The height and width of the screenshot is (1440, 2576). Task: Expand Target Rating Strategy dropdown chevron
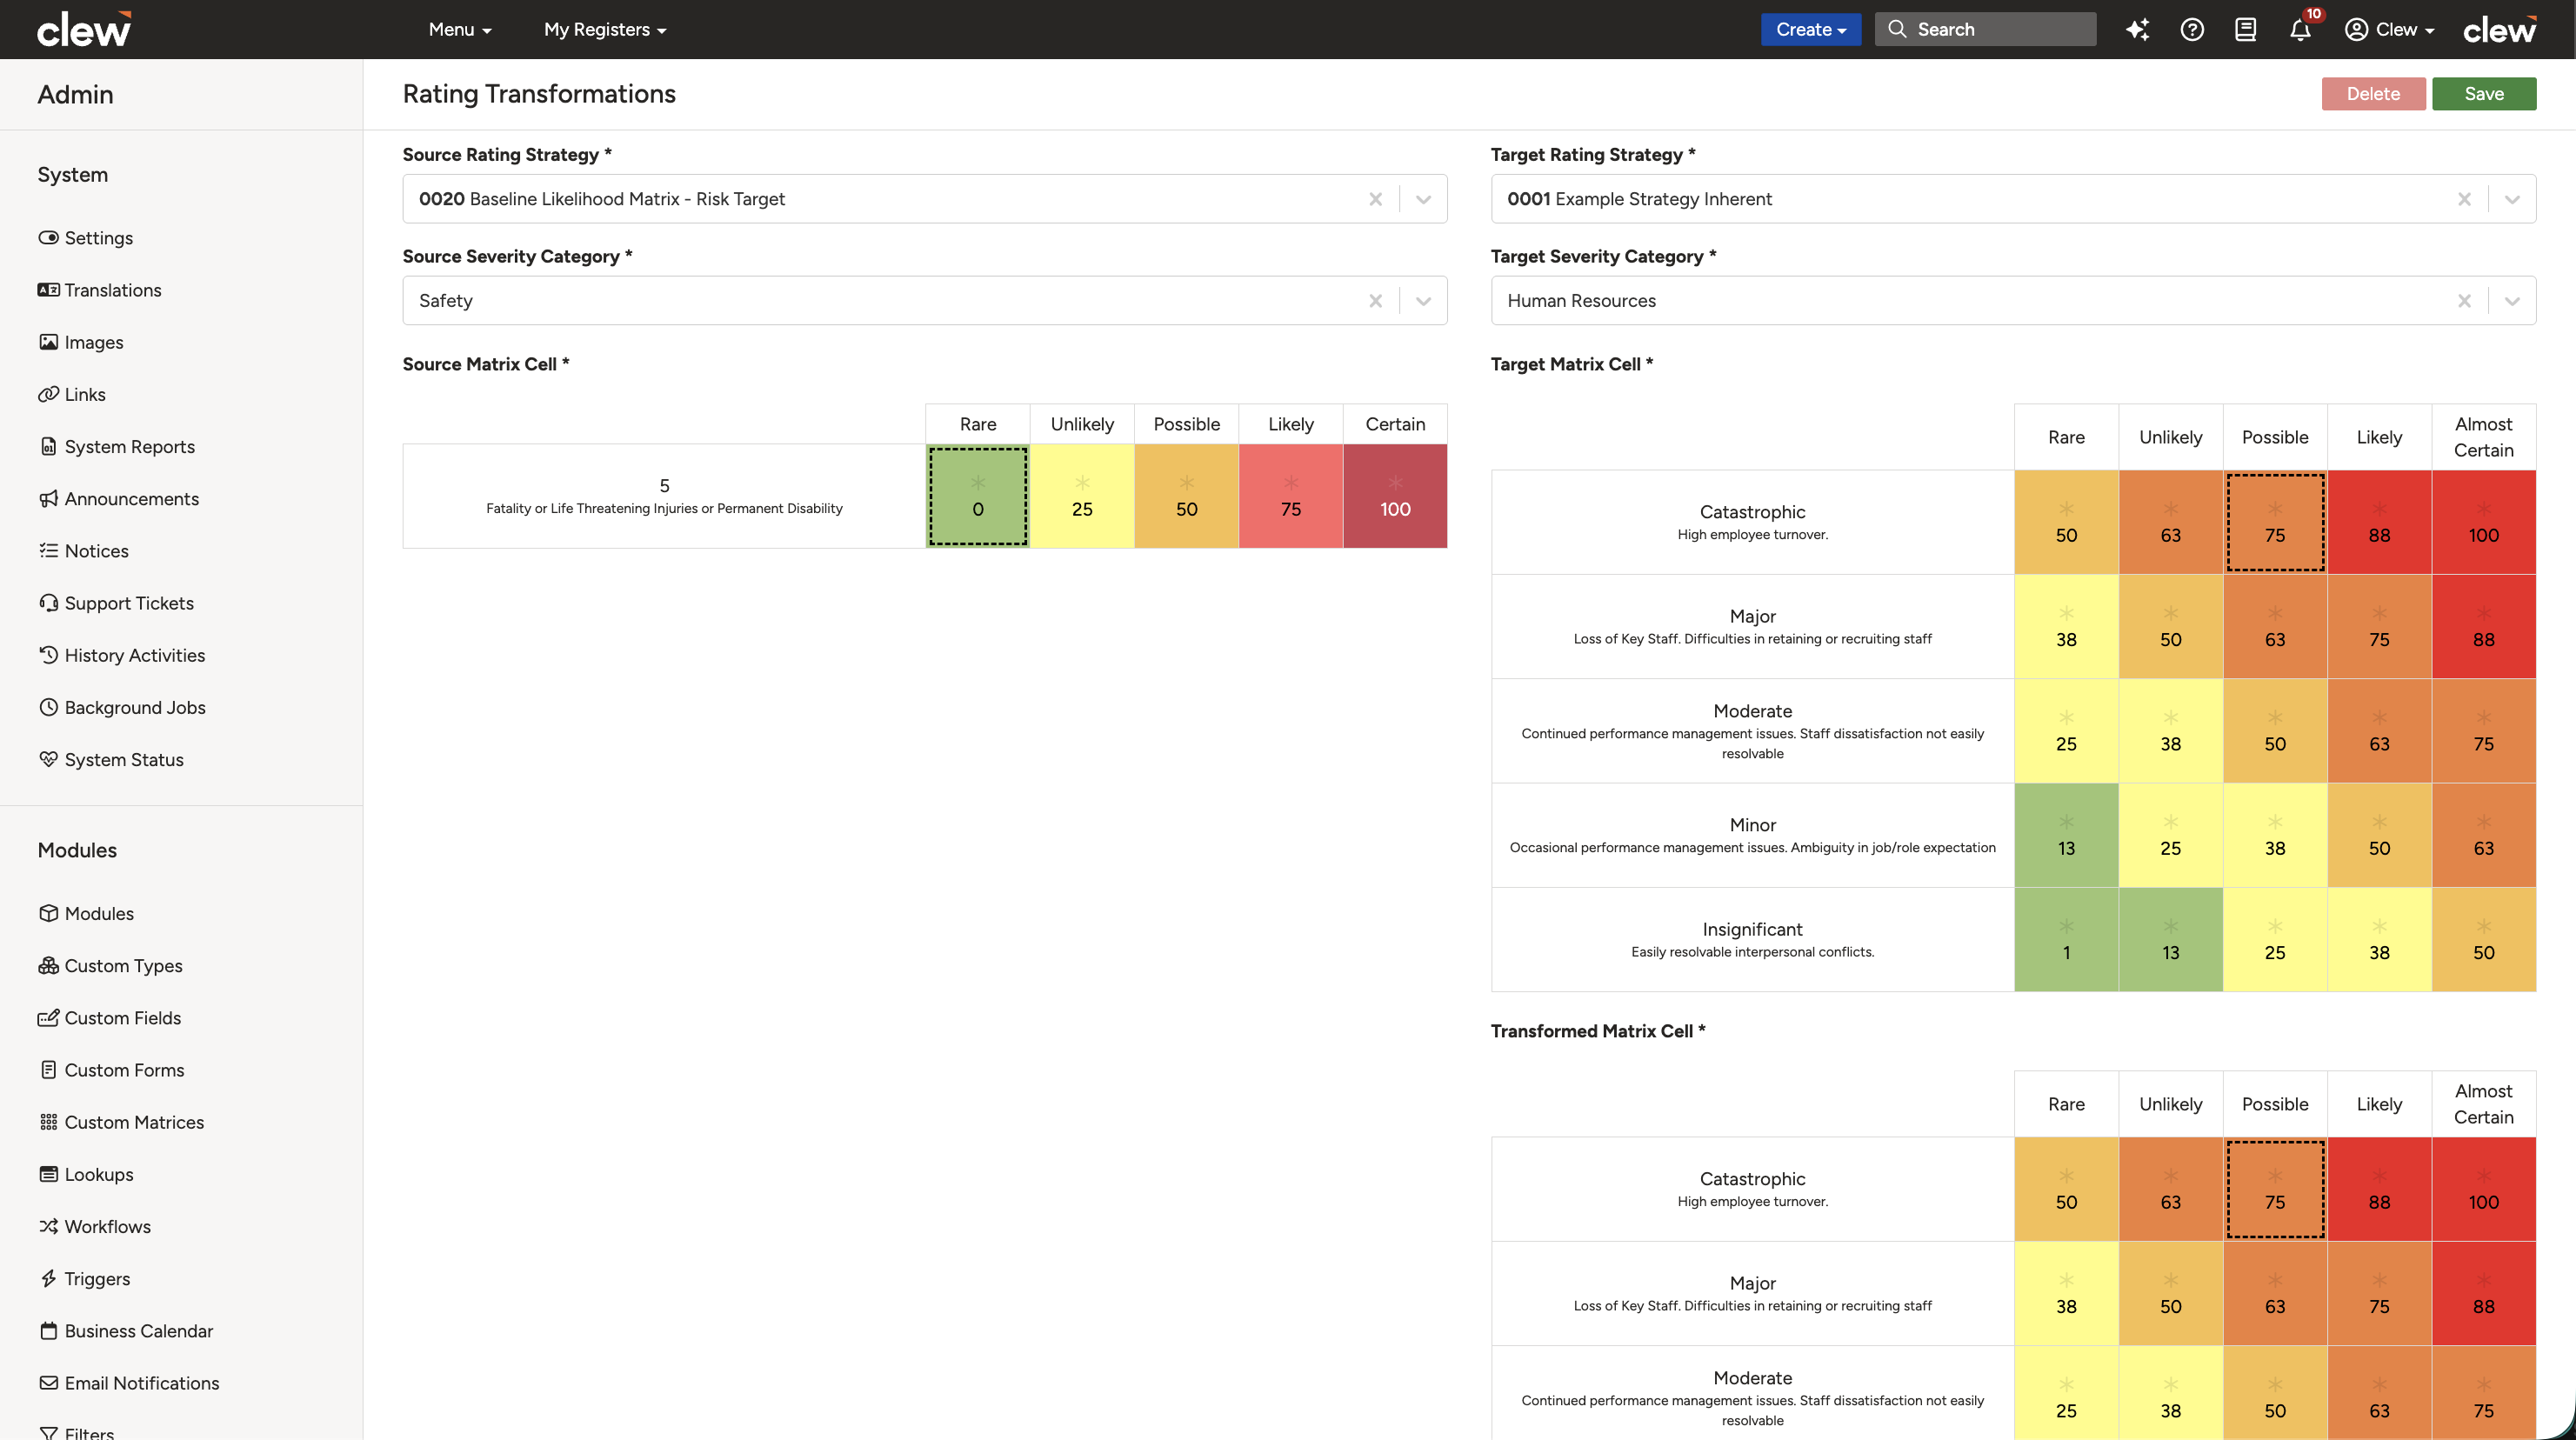(x=2511, y=199)
